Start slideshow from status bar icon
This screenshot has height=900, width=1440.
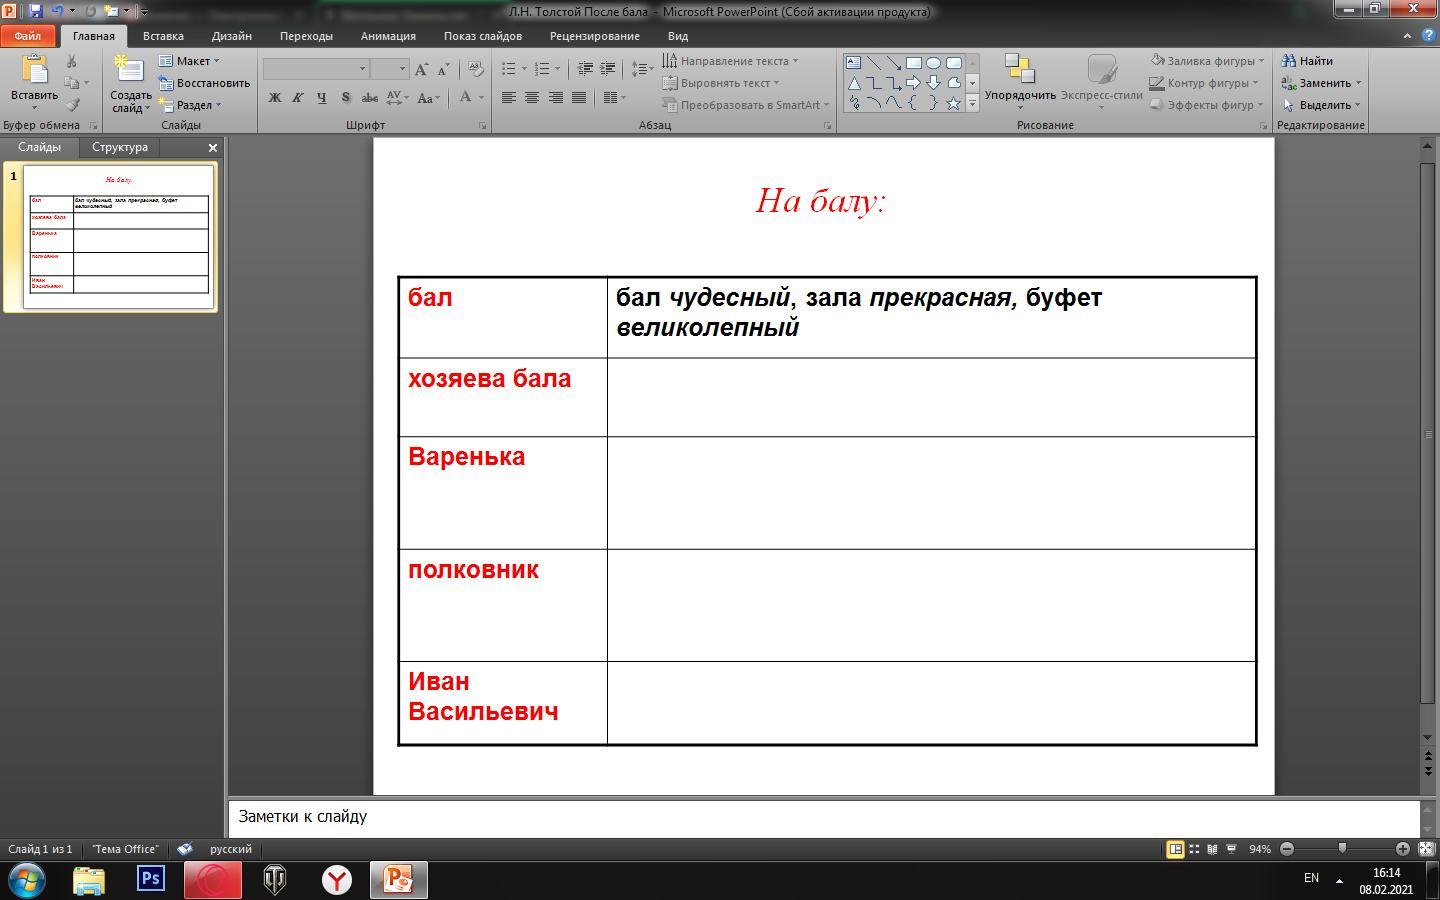click(1231, 849)
